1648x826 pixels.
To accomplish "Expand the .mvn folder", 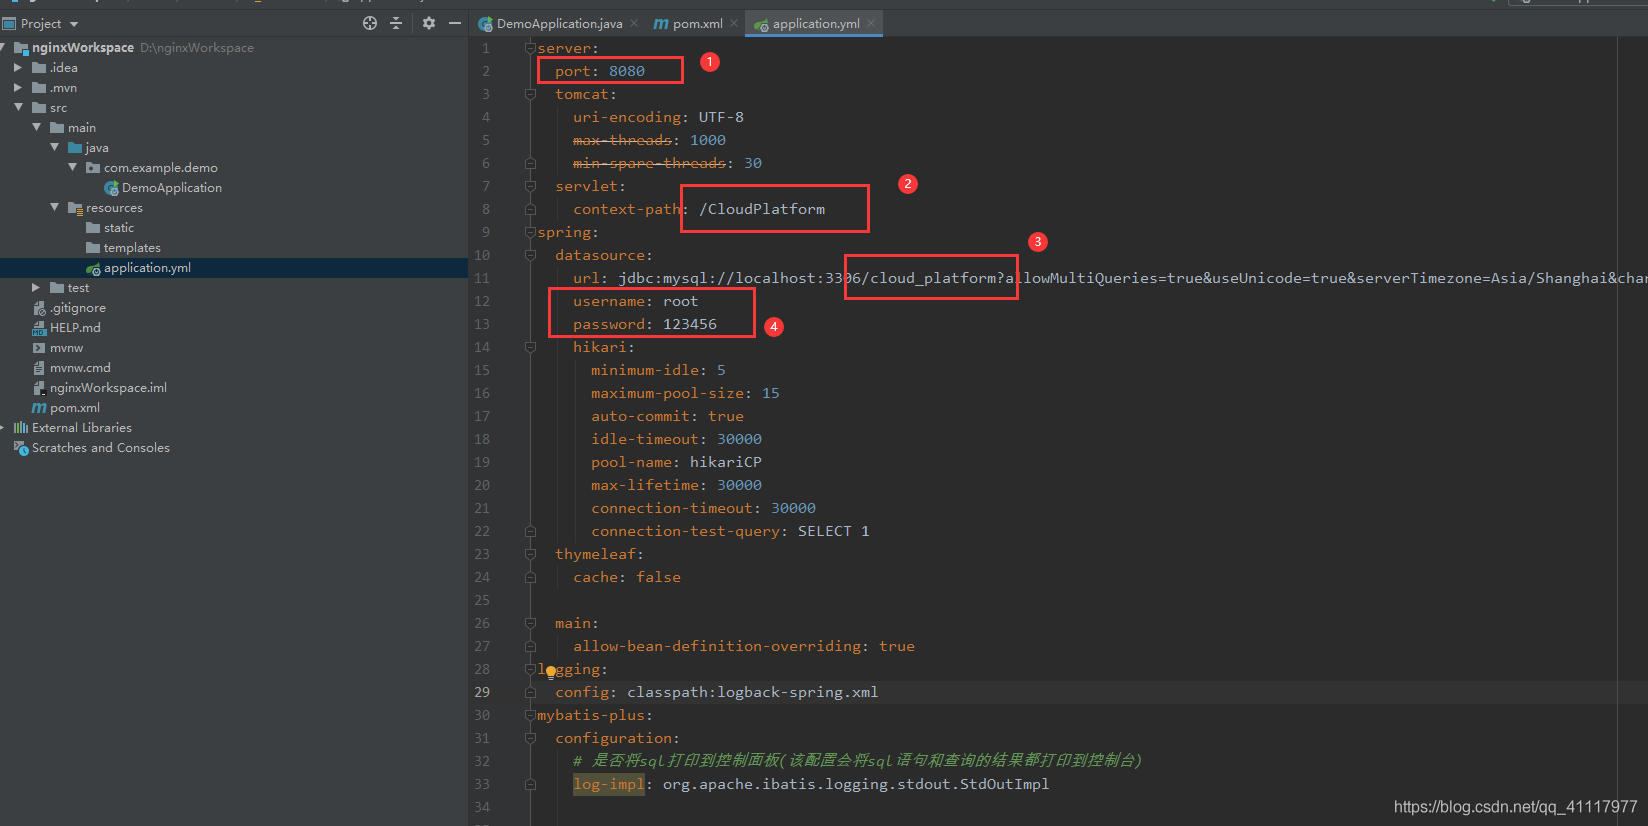I will [18, 88].
